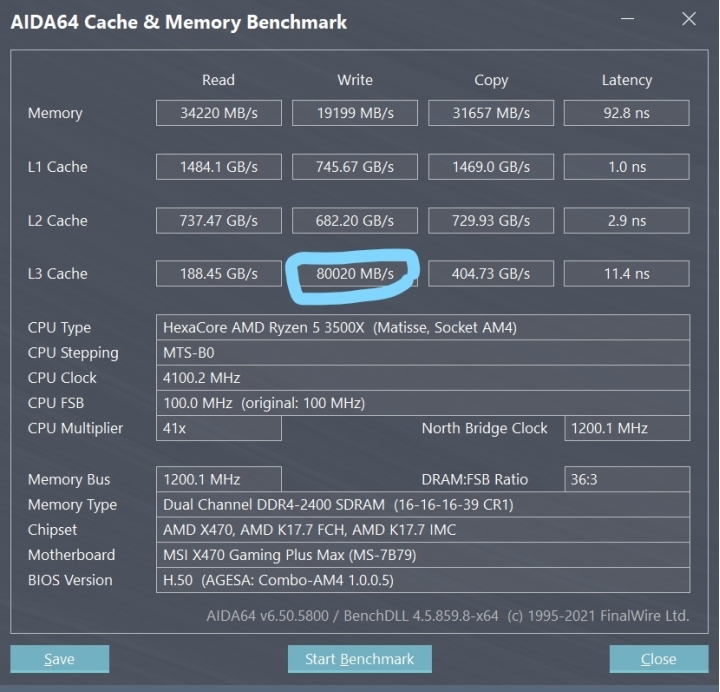Click the L2 Cache row label
720x692 pixels.
point(57,220)
